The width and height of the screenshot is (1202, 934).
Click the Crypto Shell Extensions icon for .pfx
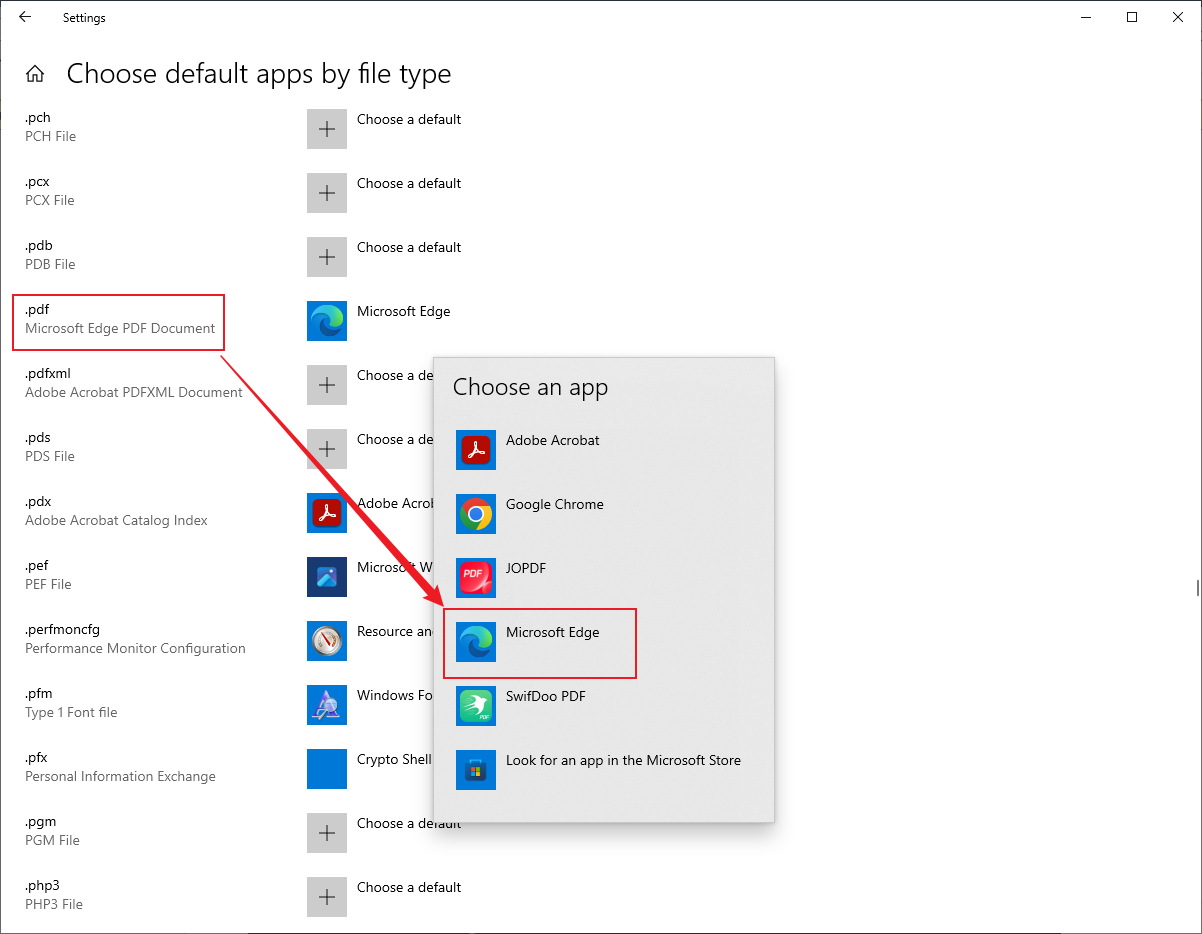327,769
